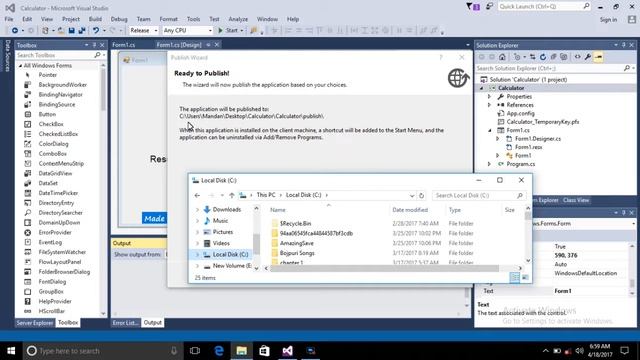
Task: Open the Store app from the taskbar
Action: click(x=264, y=351)
